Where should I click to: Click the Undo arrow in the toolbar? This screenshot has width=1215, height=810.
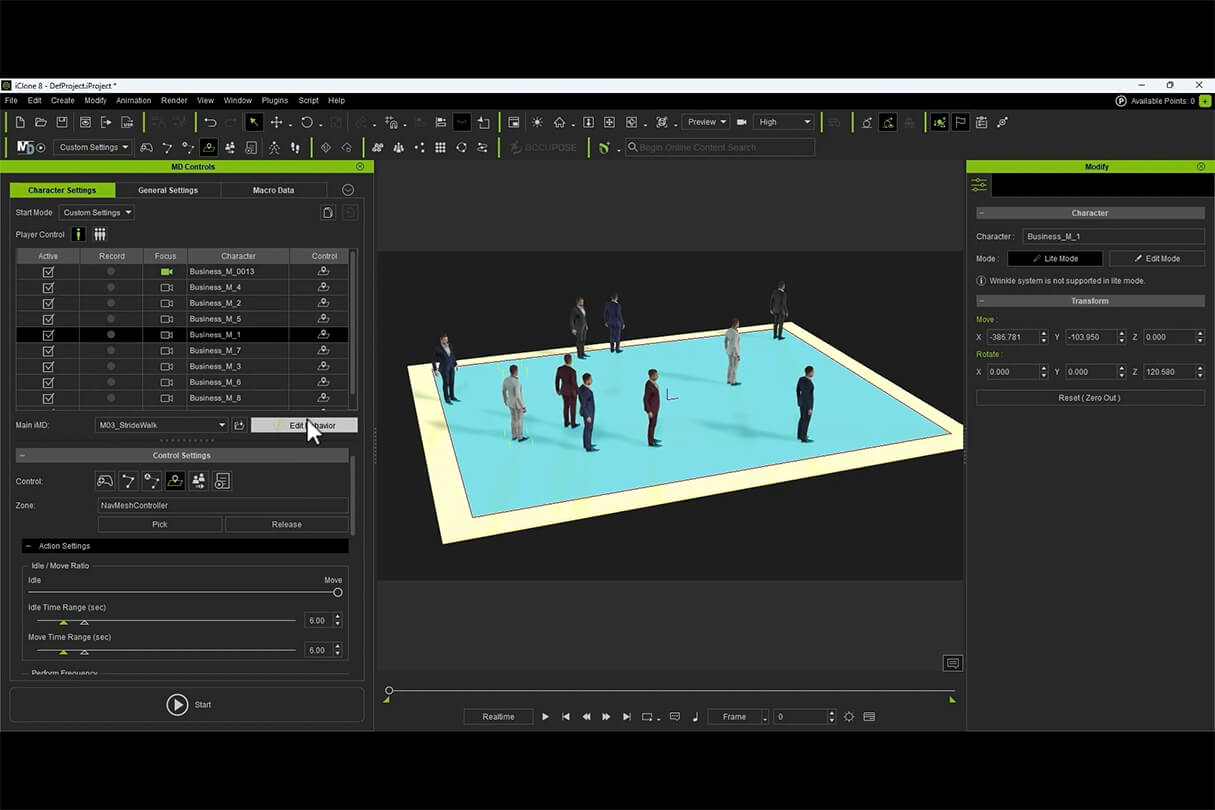[x=210, y=122]
